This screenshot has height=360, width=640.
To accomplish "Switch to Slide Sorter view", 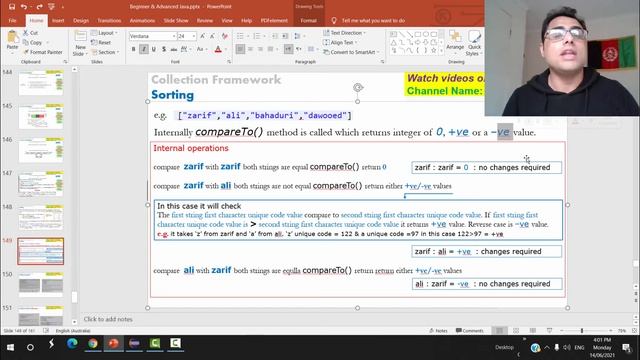I will [516, 331].
